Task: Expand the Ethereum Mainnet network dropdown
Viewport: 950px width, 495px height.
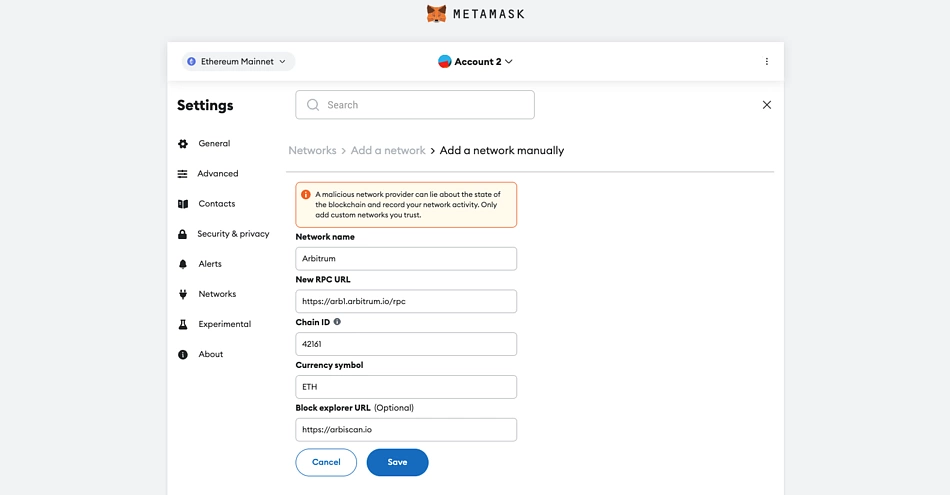Action: click(238, 61)
